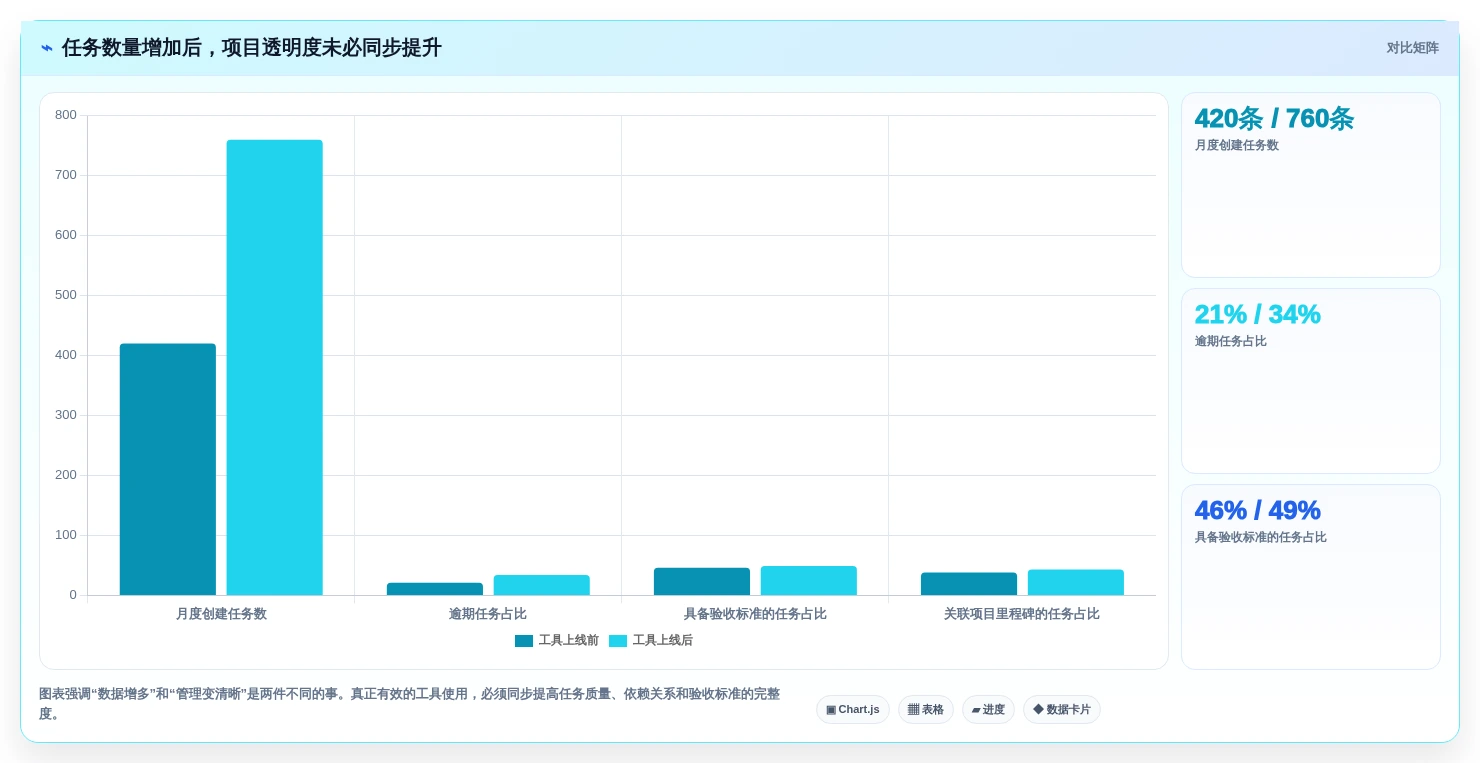This screenshot has width=1480, height=763.
Task: Select the 进度 tag chip
Action: (x=988, y=710)
